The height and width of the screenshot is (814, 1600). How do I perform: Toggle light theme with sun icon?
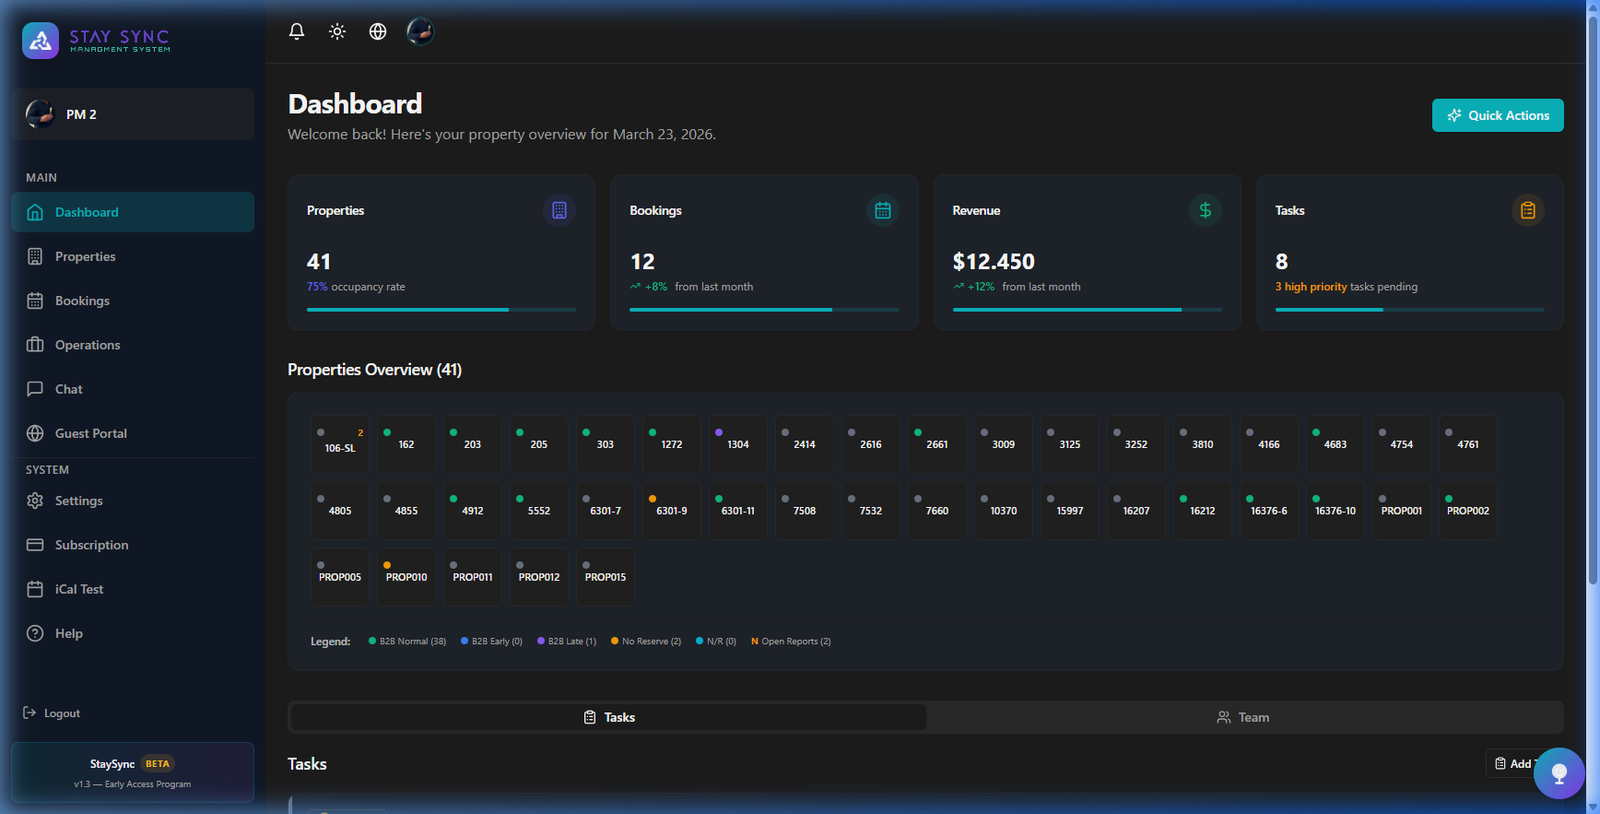click(x=337, y=31)
